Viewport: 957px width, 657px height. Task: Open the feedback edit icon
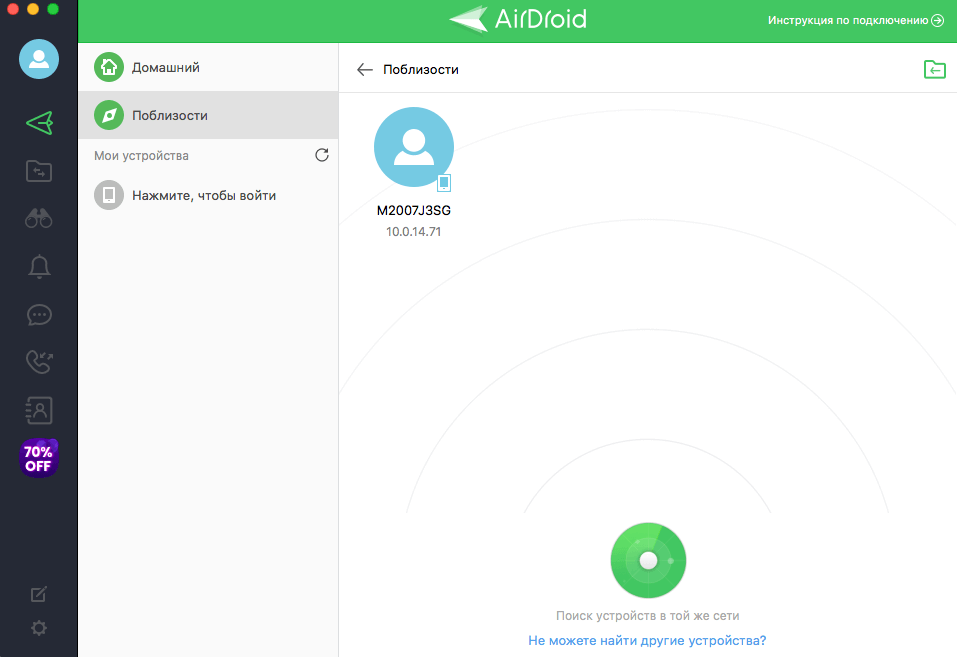click(39, 595)
